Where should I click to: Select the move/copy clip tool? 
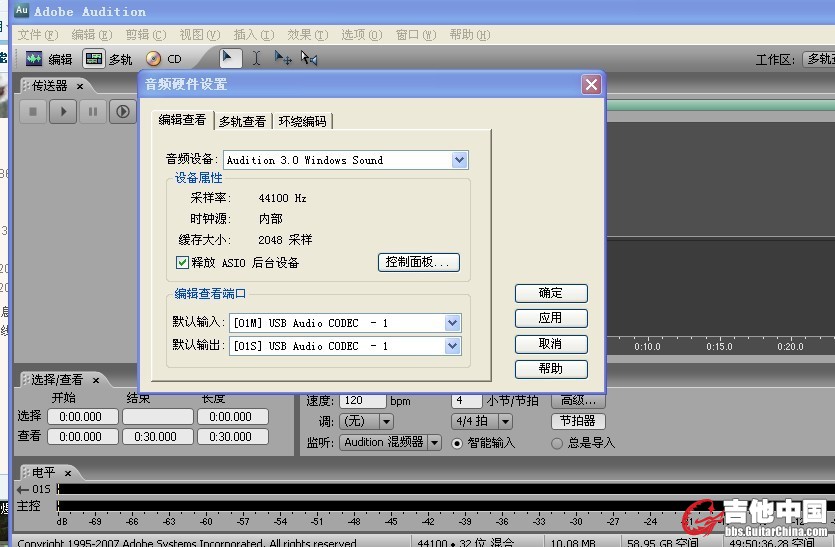pos(282,58)
